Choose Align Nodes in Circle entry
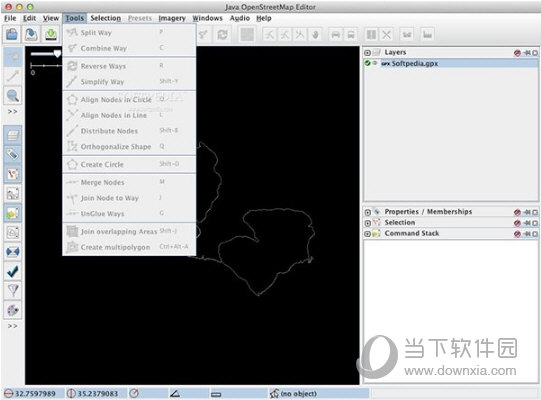Image resolution: width=541 pixels, height=400 pixels. click(x=129, y=99)
